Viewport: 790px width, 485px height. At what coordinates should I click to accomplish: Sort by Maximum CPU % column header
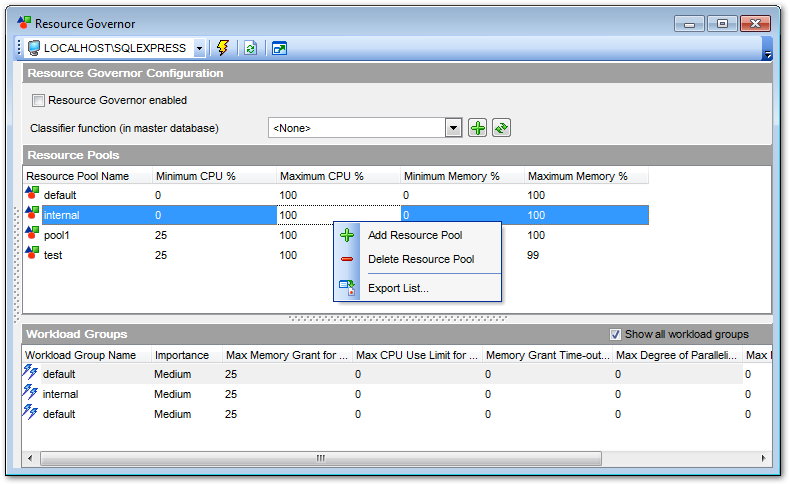[x=338, y=176]
